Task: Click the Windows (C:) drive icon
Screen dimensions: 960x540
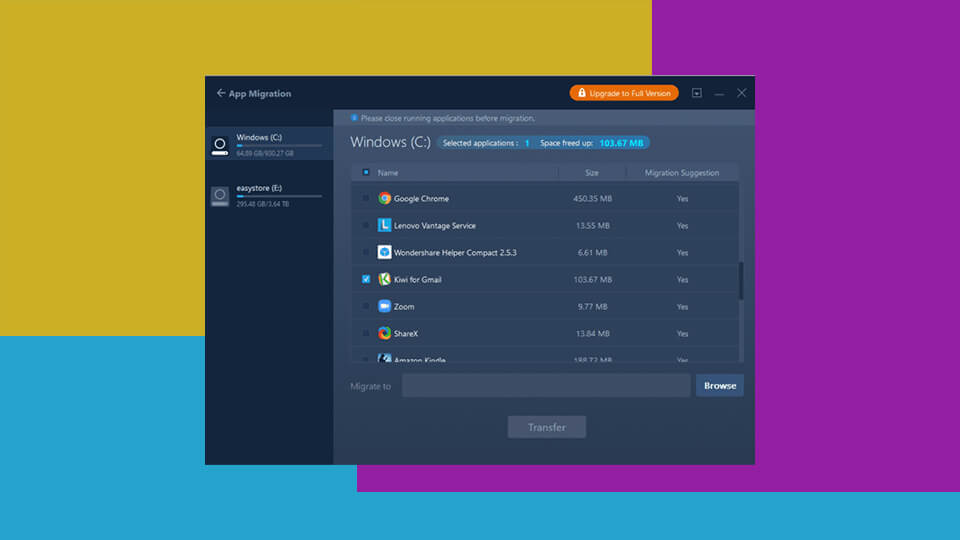Action: click(x=220, y=146)
